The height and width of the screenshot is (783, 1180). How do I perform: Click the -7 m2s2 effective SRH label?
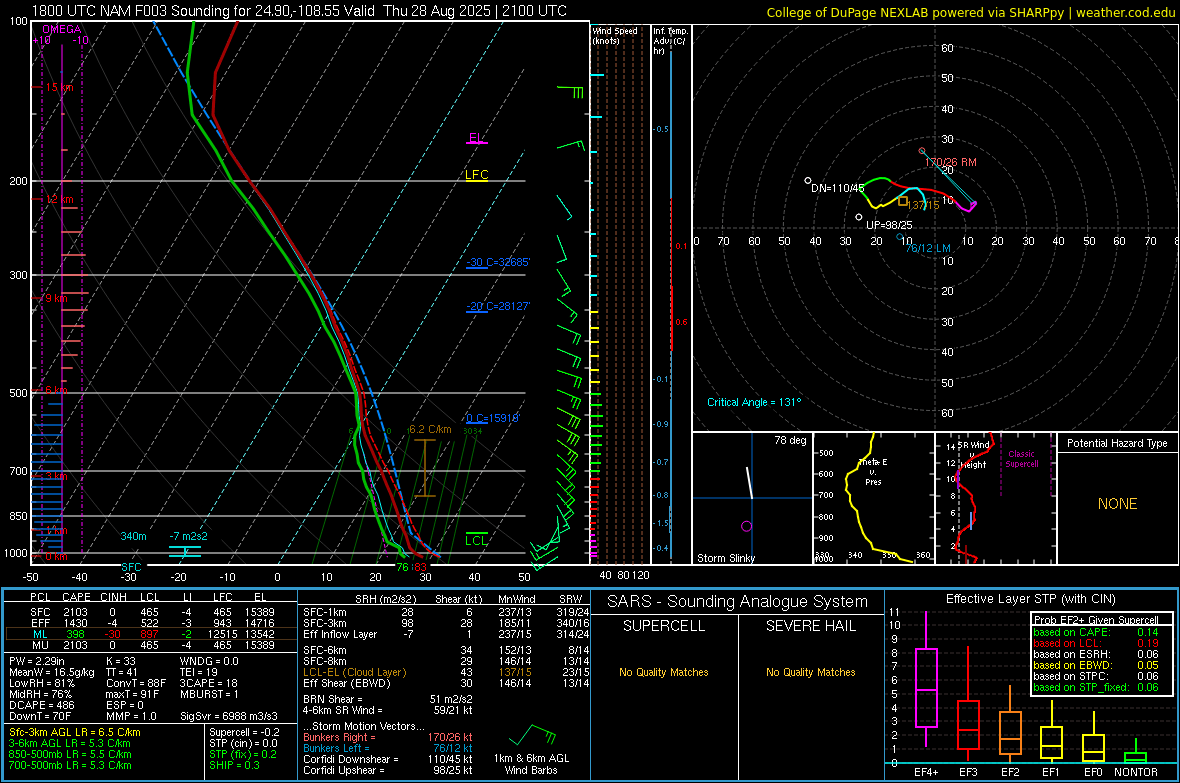(188, 536)
